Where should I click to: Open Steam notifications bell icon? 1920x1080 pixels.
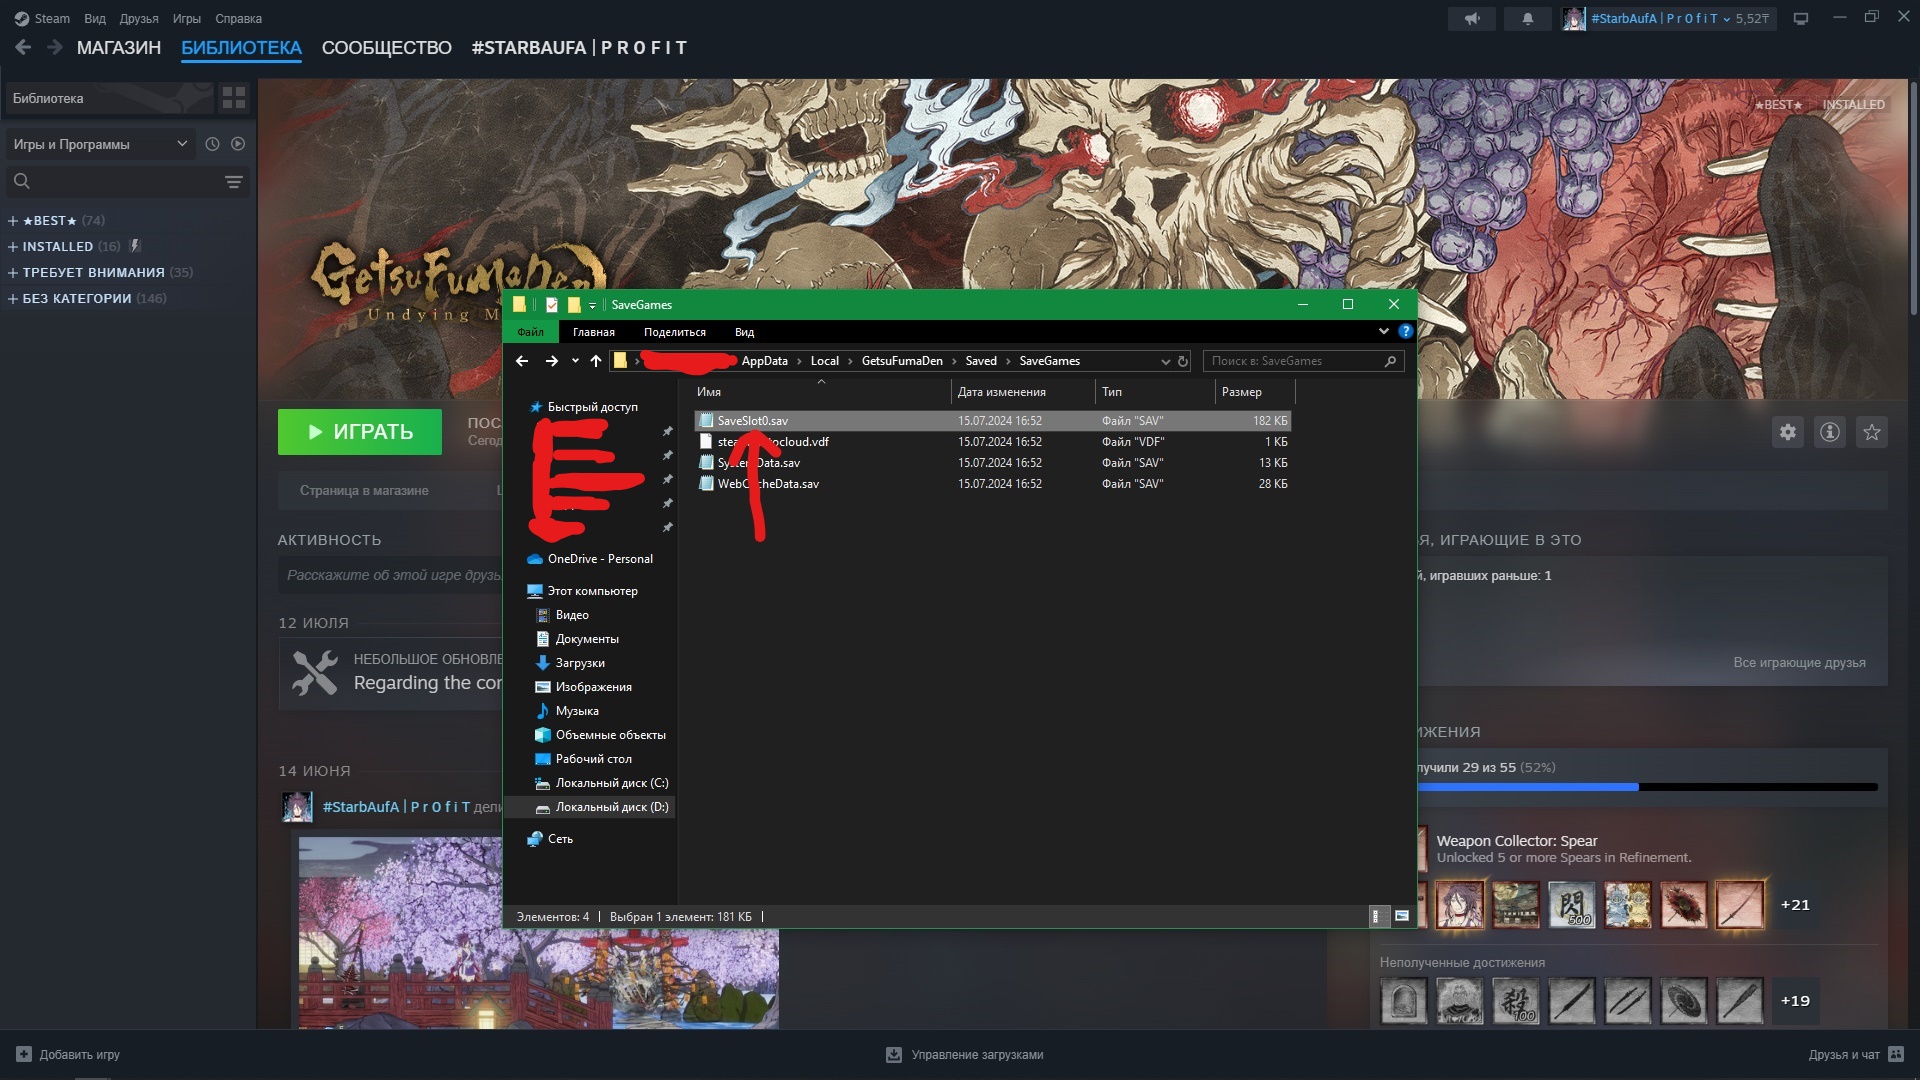click(1527, 19)
